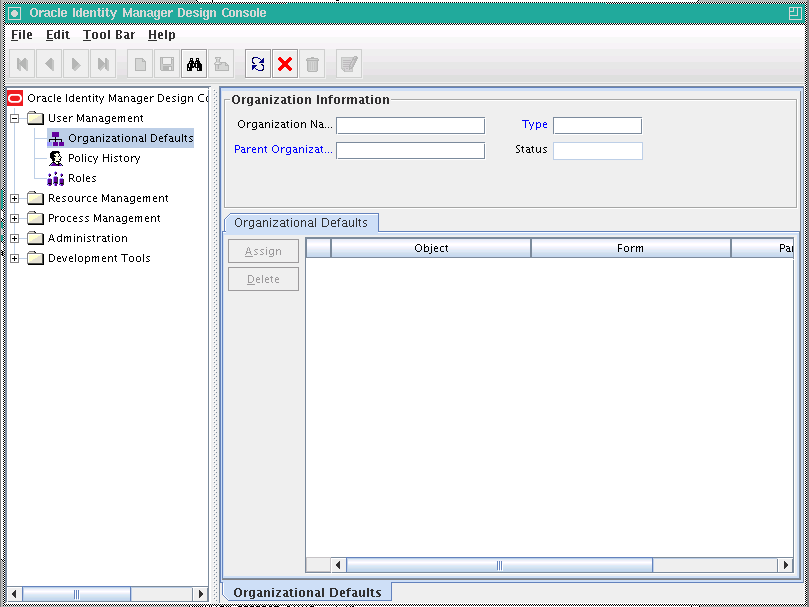
Task: Select the binoculars Query icon
Action: [x=193, y=63]
